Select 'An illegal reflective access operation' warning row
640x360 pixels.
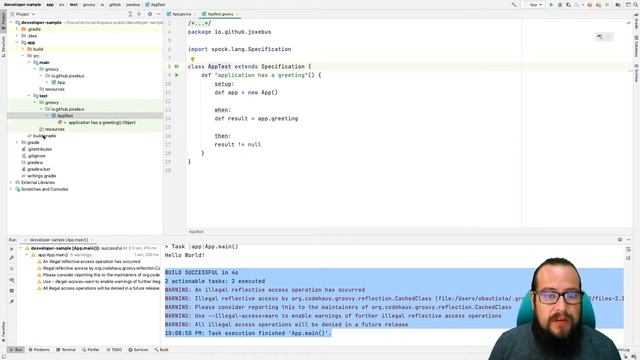click(91, 262)
